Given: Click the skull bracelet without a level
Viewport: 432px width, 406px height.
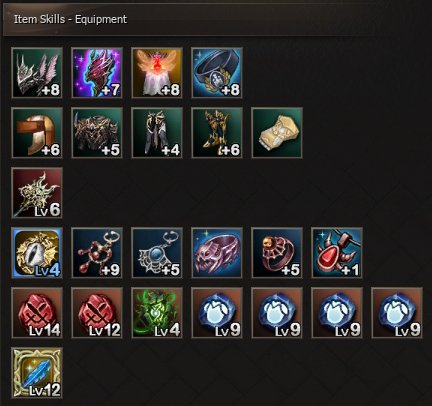Looking at the screenshot, I should (x=217, y=253).
